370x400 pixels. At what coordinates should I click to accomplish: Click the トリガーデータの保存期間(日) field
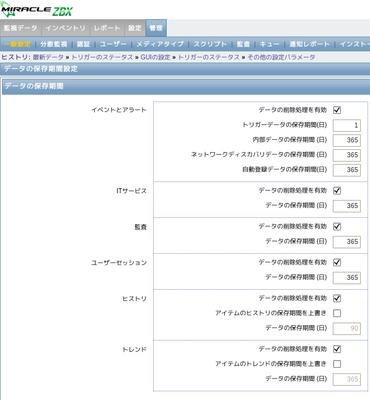(x=347, y=125)
